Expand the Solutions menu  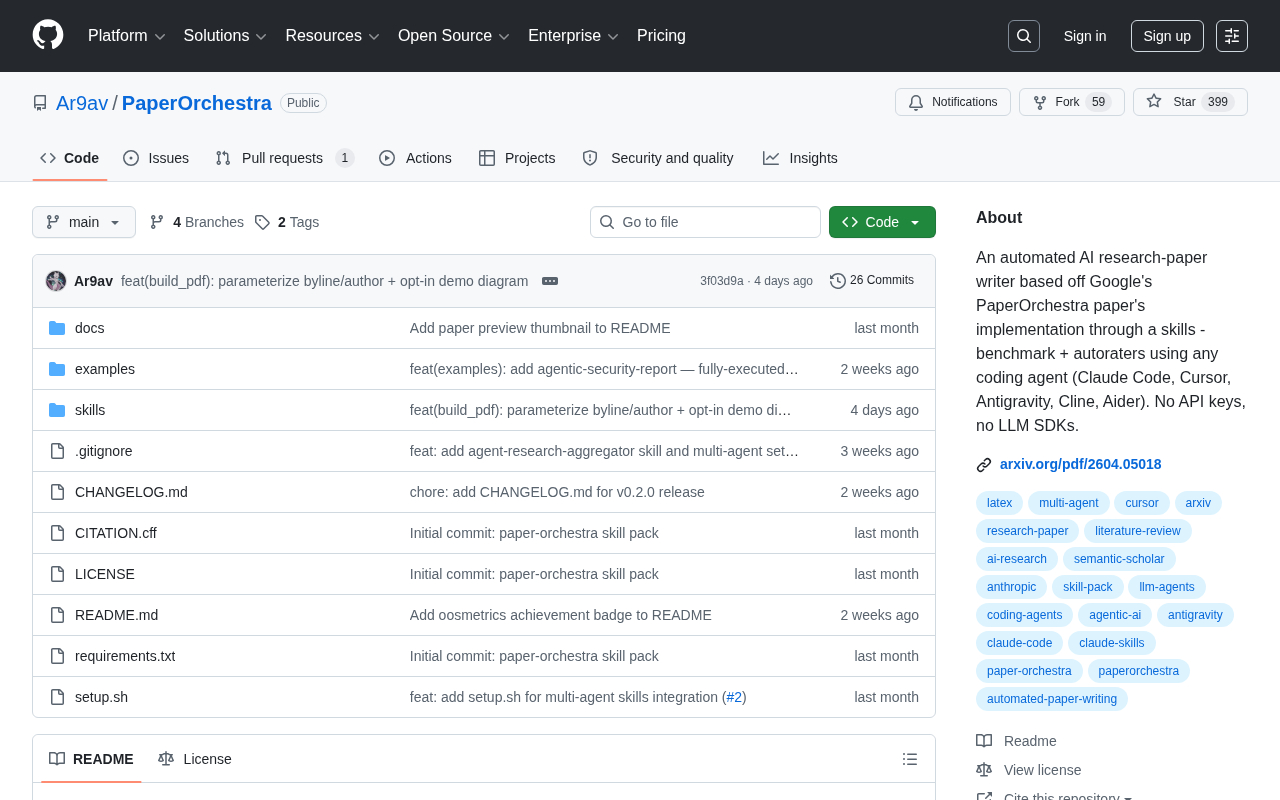pos(225,36)
